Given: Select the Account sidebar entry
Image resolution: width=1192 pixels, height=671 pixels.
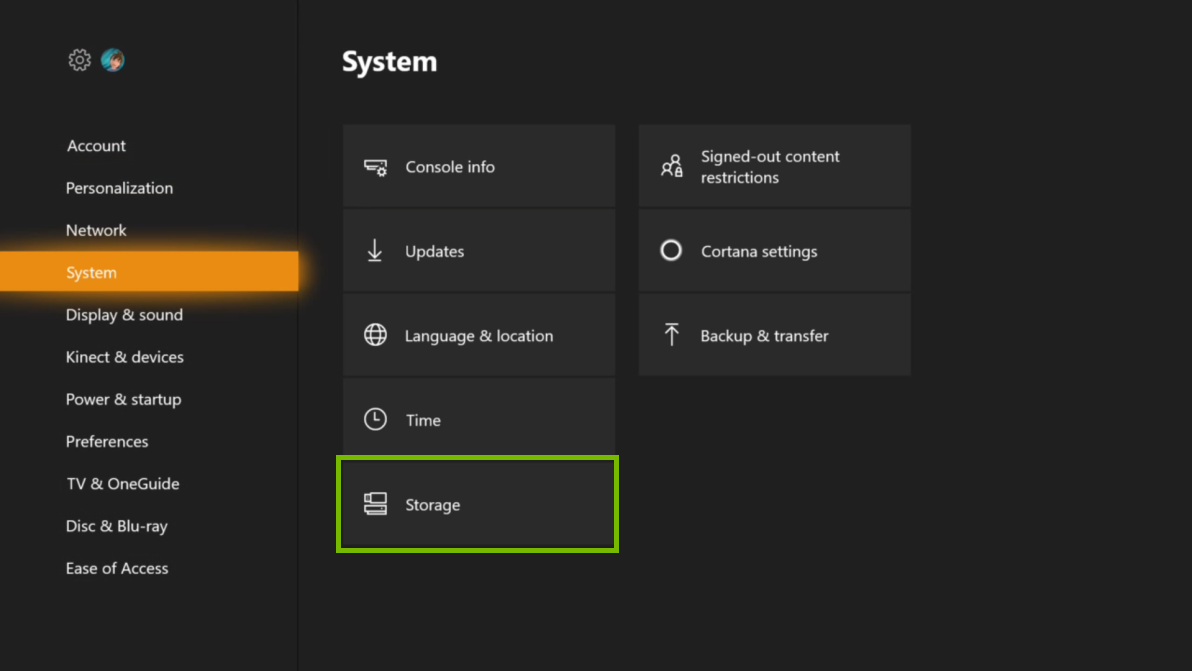Looking at the screenshot, I should pos(96,146).
